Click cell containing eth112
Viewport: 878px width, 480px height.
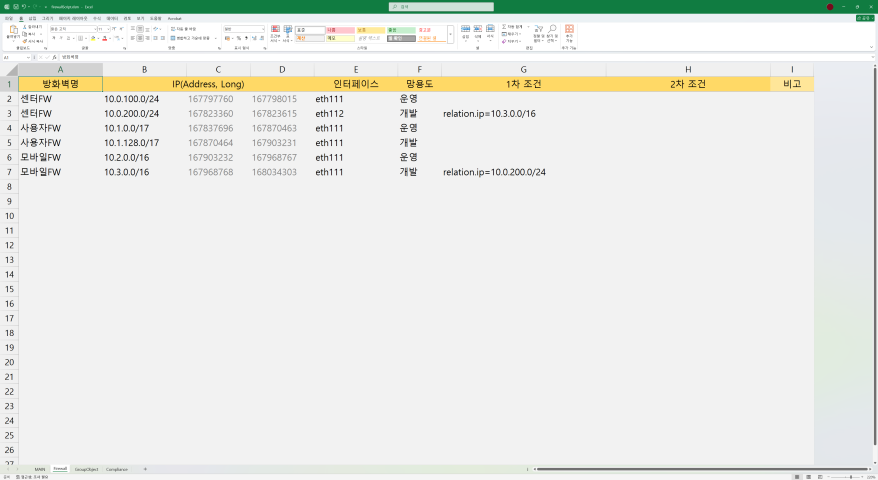[x=356, y=114]
